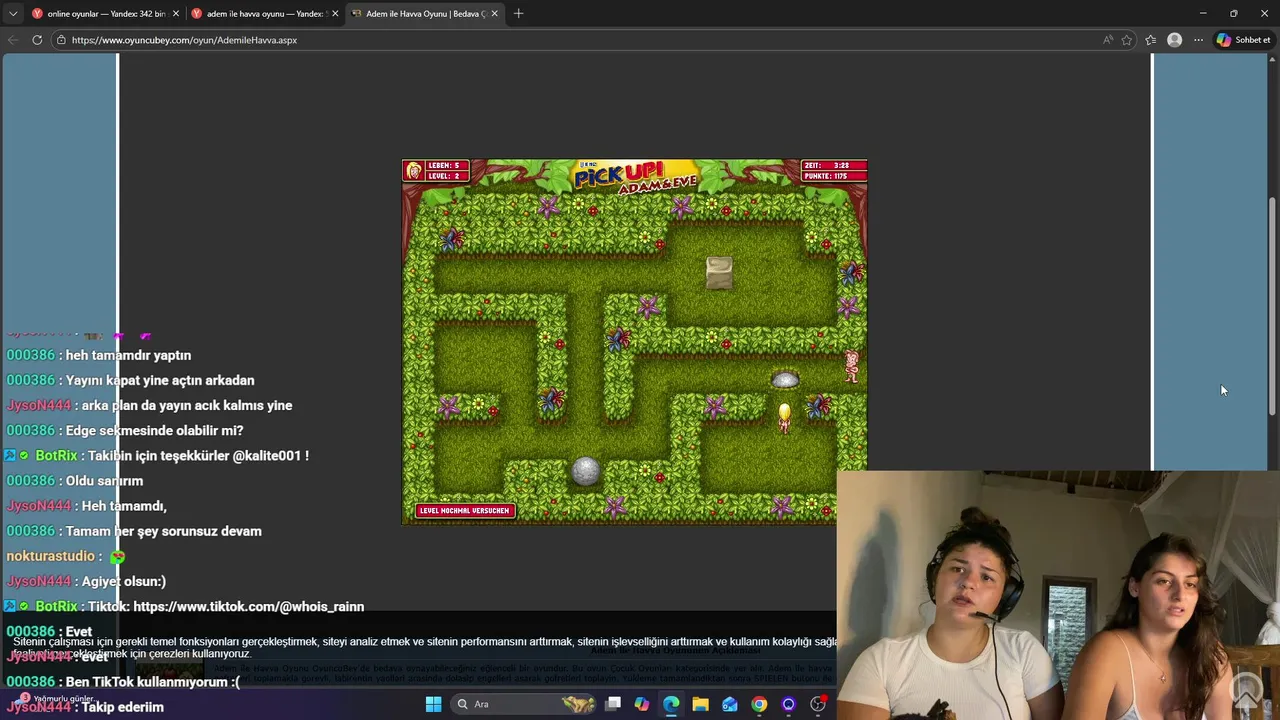Click the yellow-haired Eve character
The width and height of the screenshot is (1280, 720).
(785, 417)
